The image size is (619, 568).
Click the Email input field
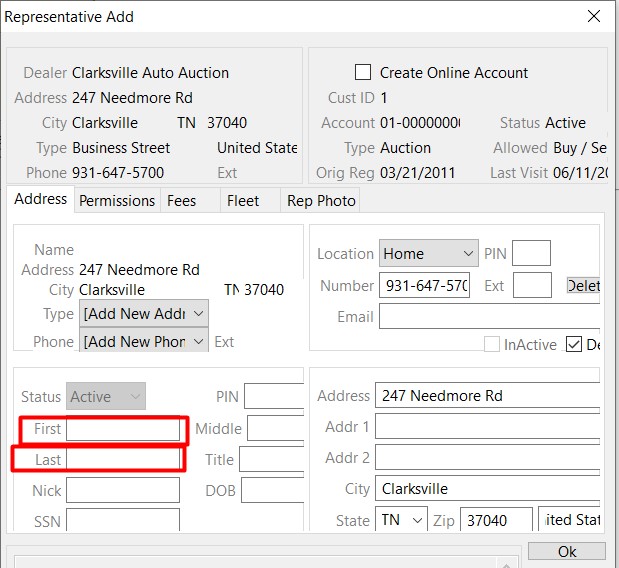coord(489,317)
